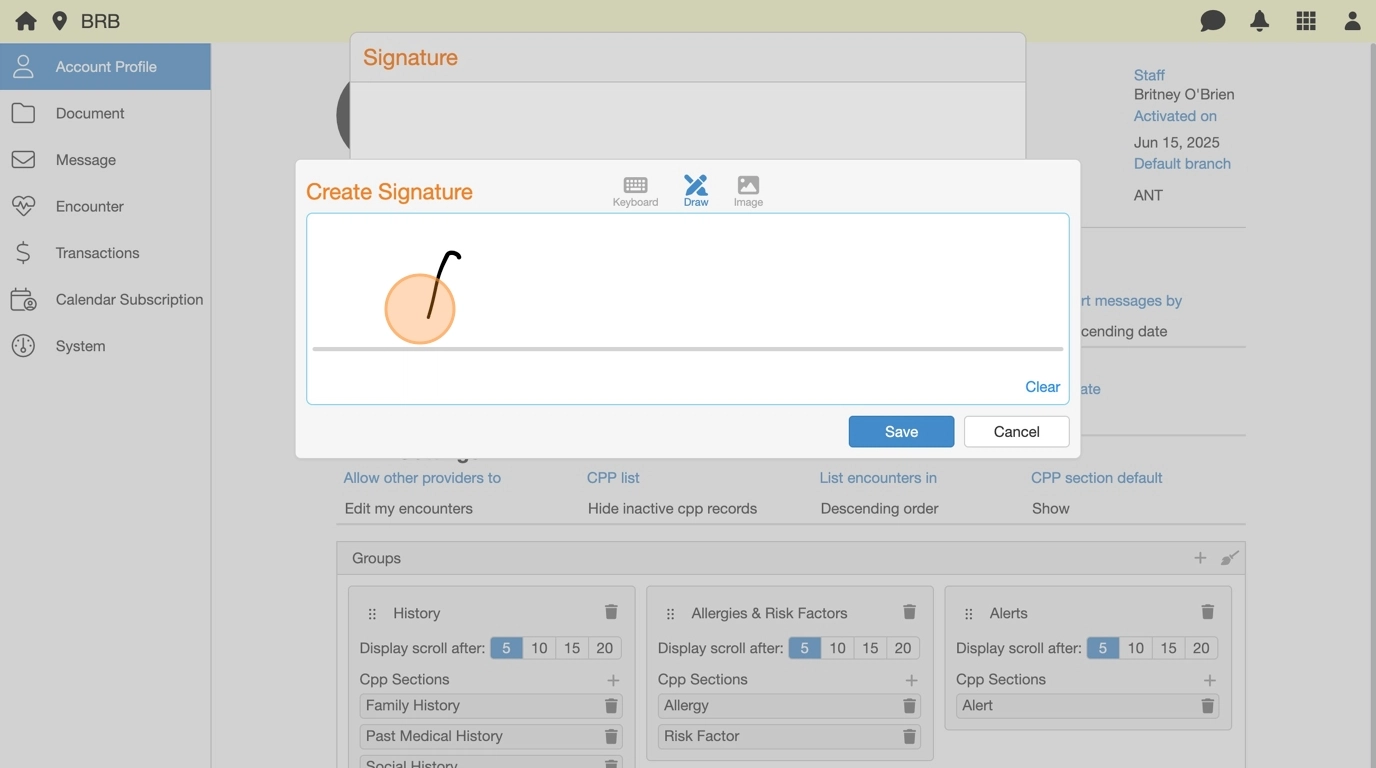The height and width of the screenshot is (768, 1376).
Task: Open Encounter in the sidebar
Action: 90,206
